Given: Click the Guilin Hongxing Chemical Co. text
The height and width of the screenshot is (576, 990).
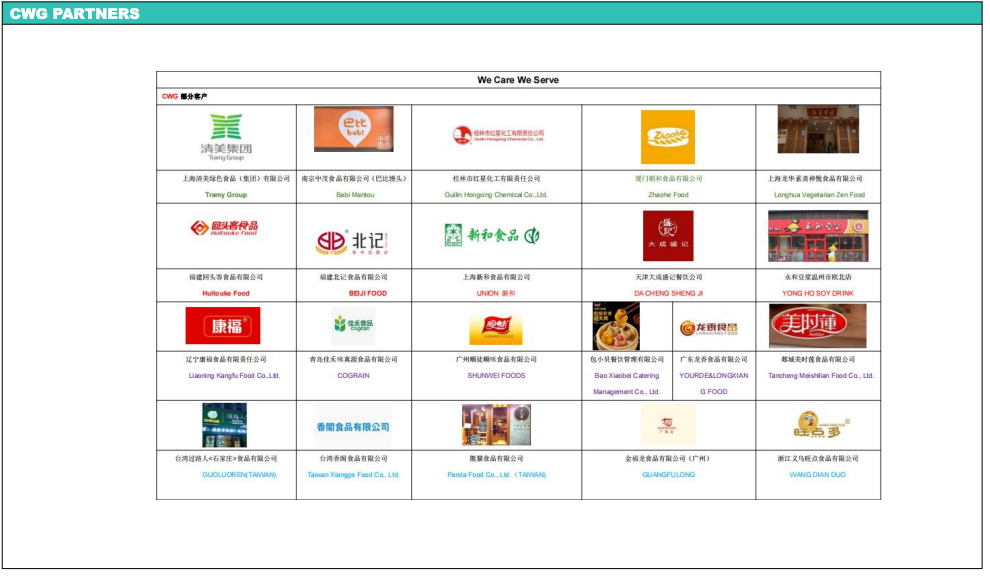Looking at the screenshot, I should point(495,195).
